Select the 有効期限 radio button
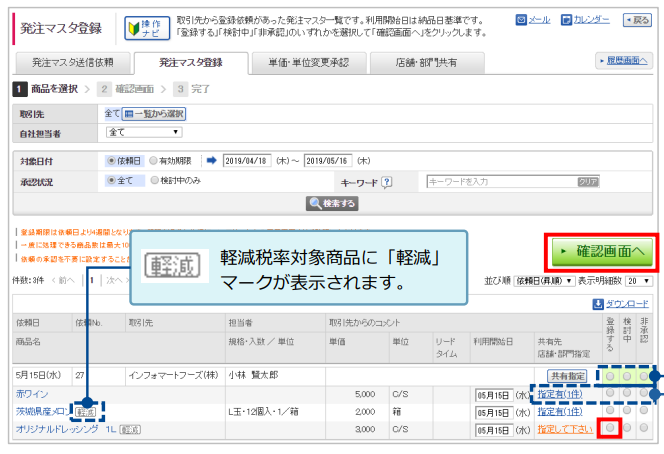Screen dimensions: 664x454 pyautogui.click(x=153, y=160)
